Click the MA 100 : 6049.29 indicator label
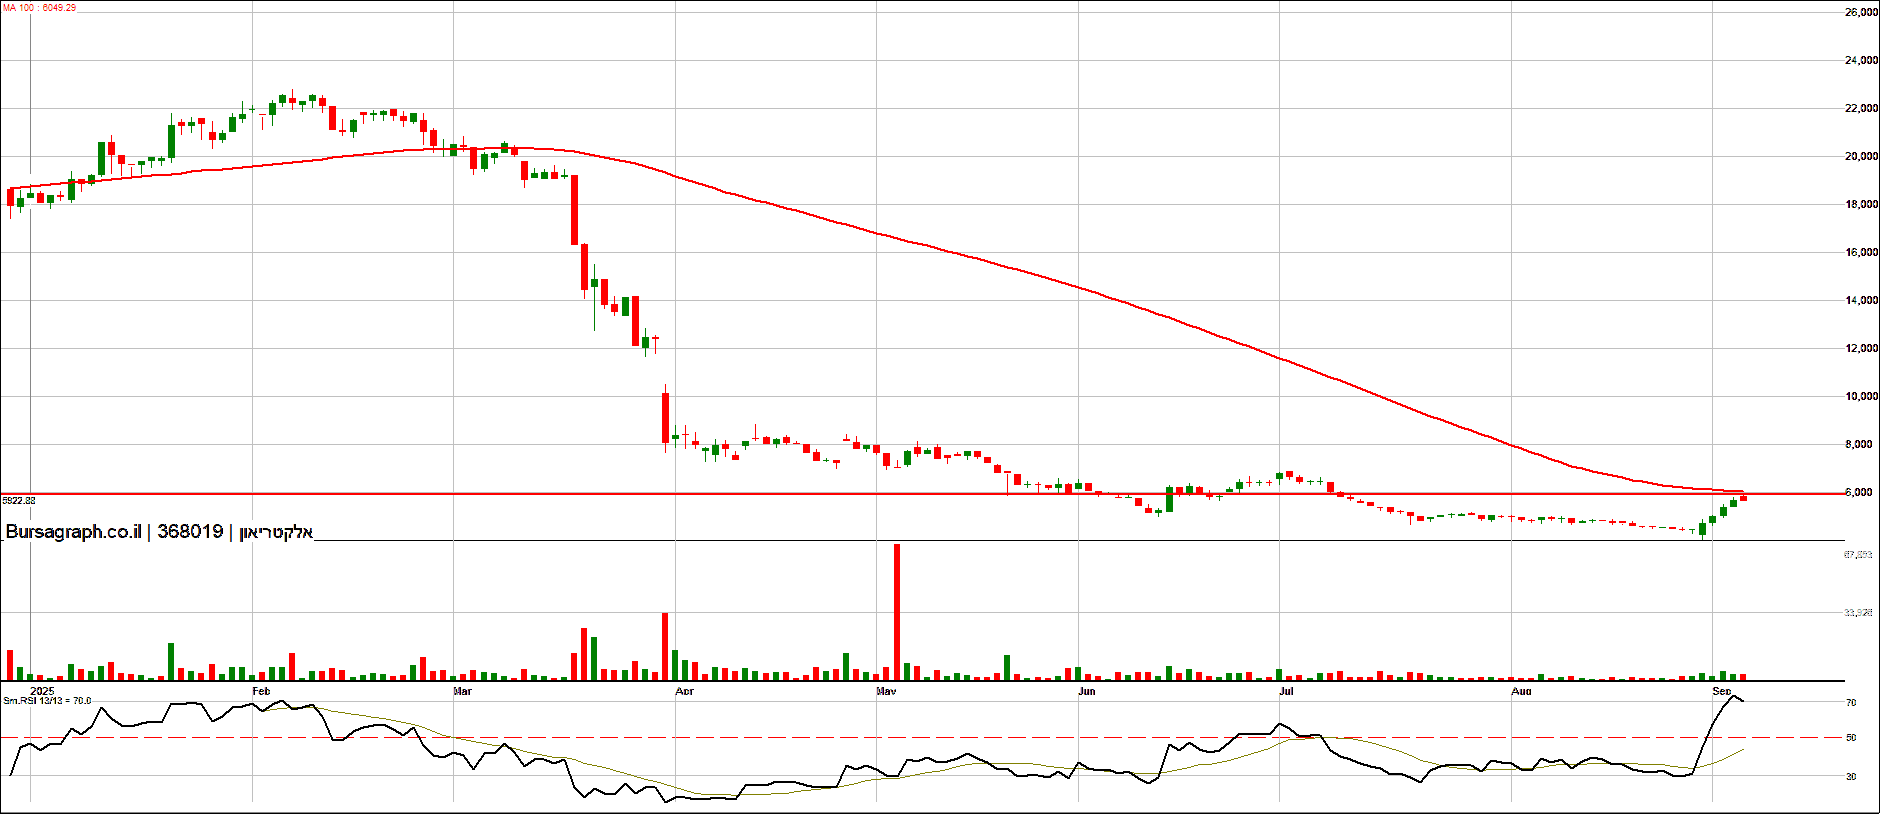Viewport: 1880px width, 814px height. pyautogui.click(x=39, y=8)
